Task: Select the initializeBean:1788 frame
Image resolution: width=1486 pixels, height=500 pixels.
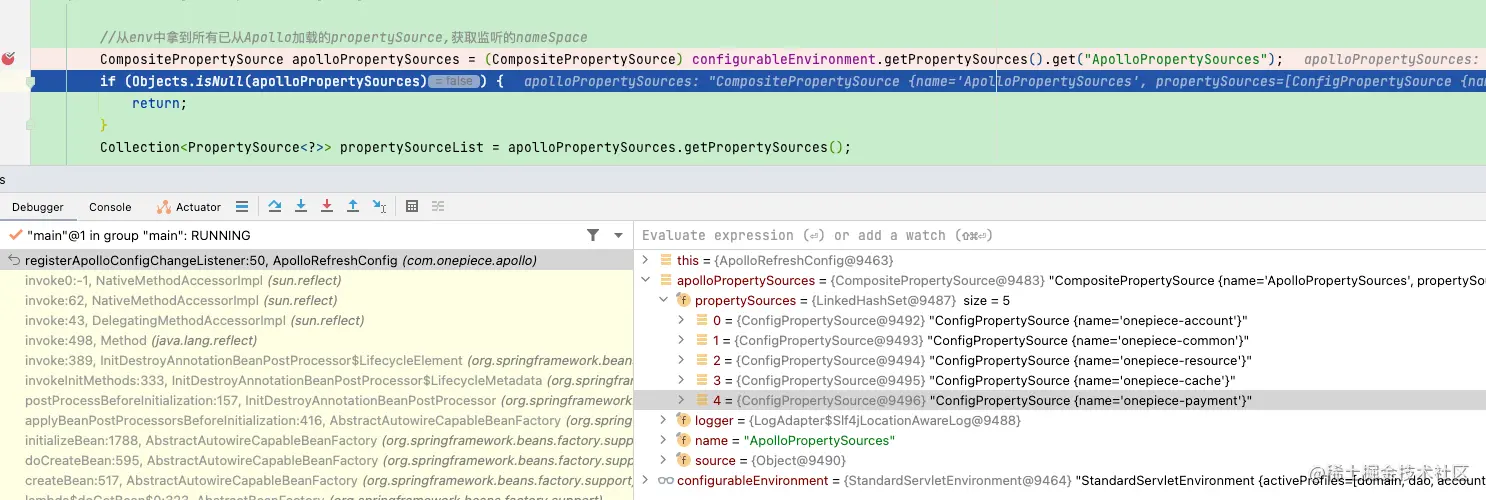Action: click(316, 440)
